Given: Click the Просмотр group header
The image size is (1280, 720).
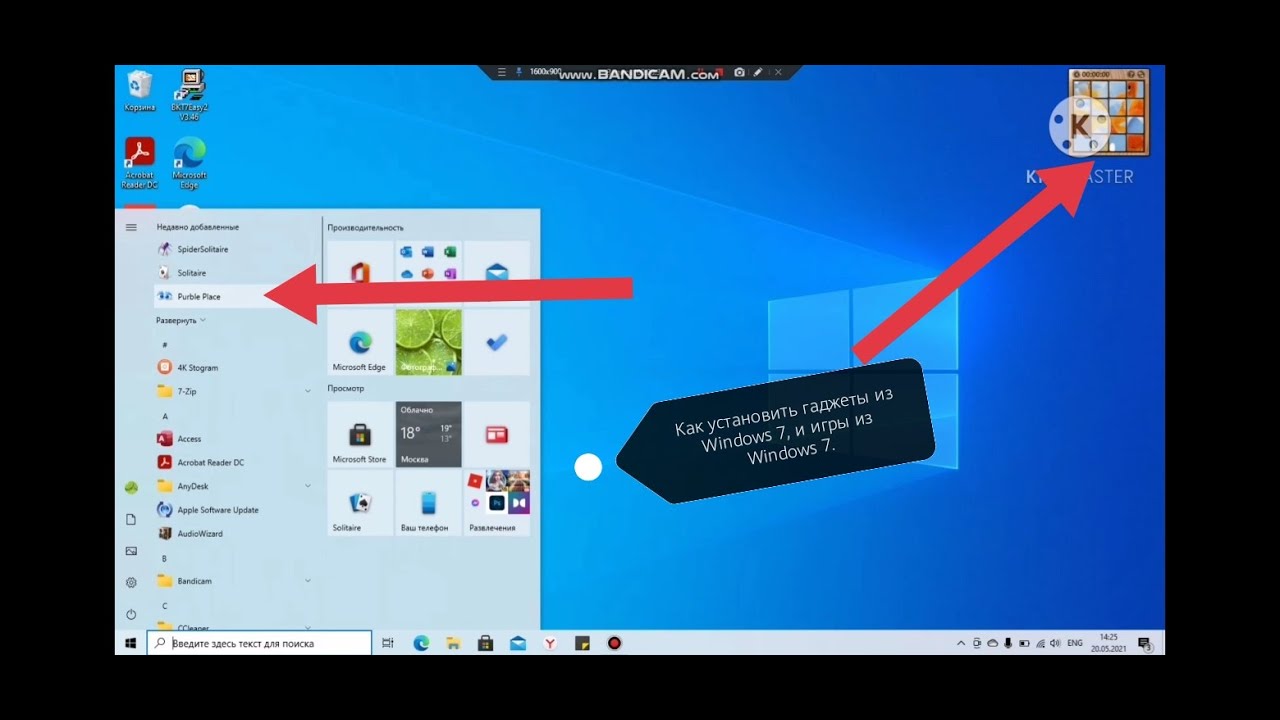Looking at the screenshot, I should (346, 388).
